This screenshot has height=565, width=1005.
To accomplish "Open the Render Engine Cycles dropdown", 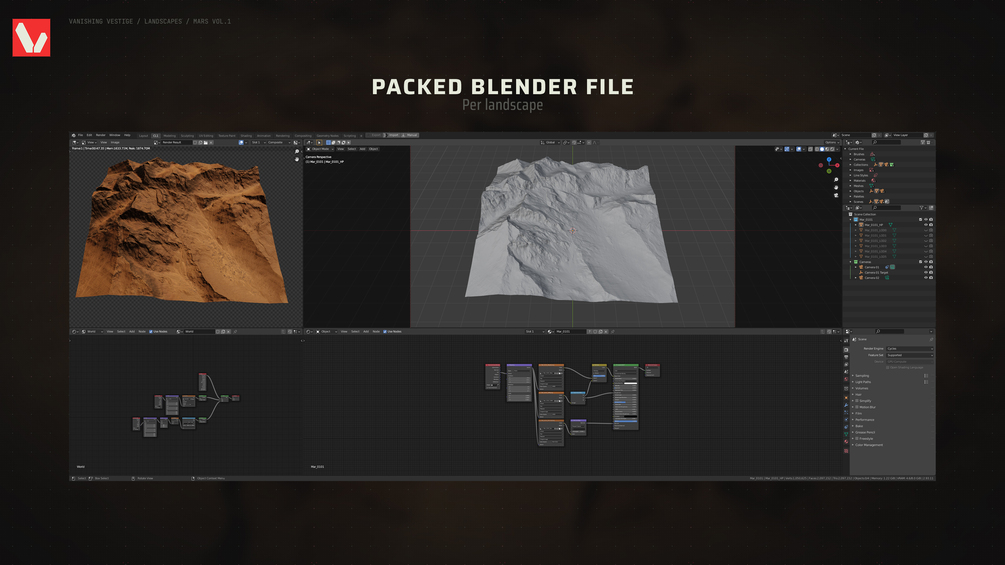I will point(910,348).
